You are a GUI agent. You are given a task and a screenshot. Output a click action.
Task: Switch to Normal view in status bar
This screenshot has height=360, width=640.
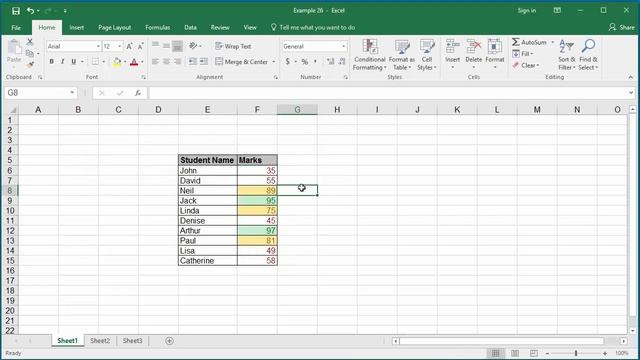[x=496, y=353]
